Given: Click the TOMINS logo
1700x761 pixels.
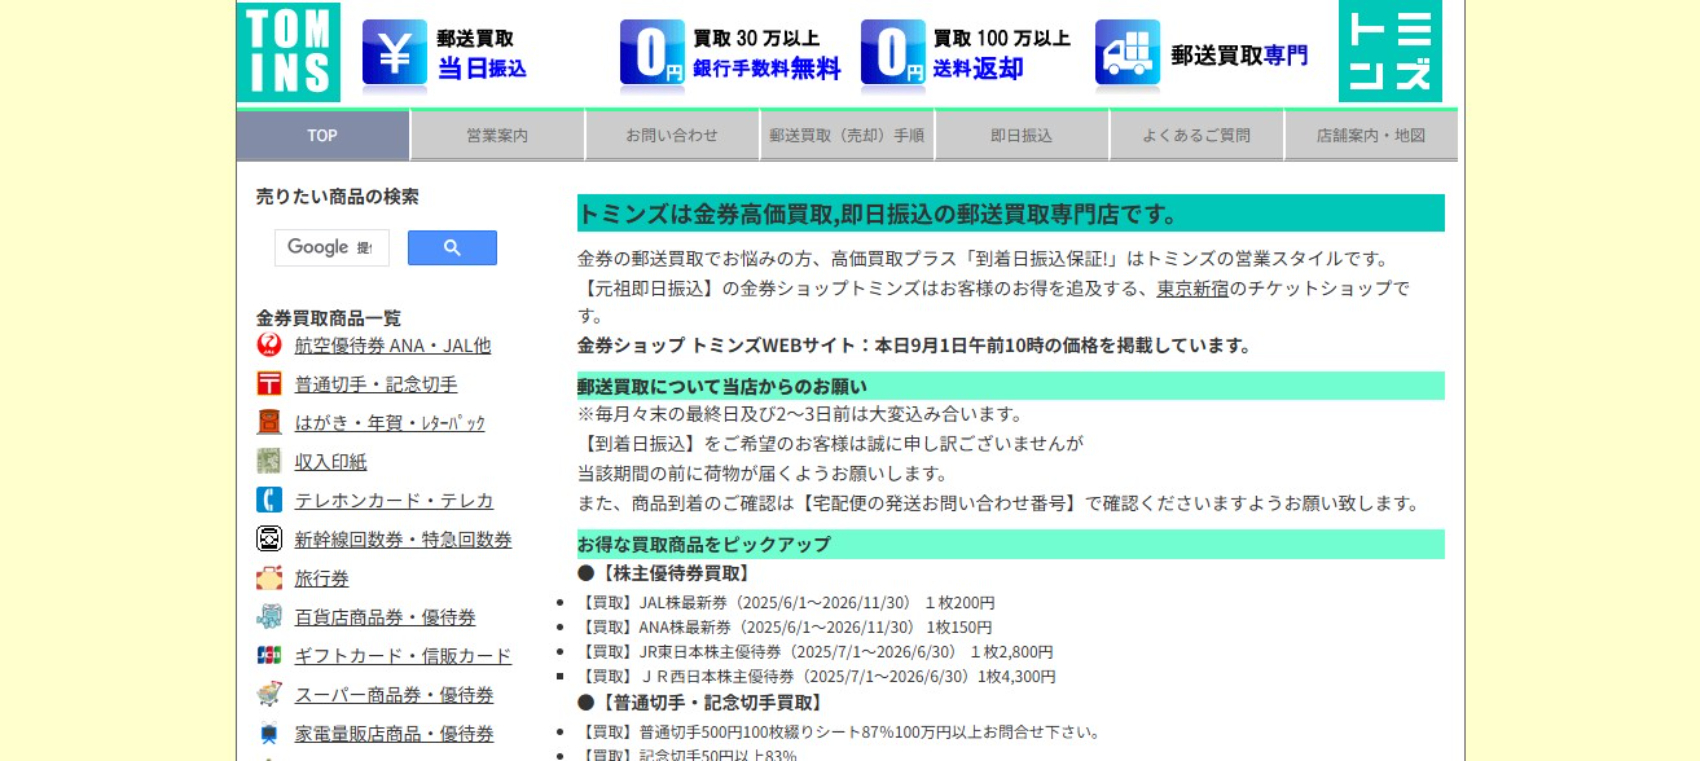Looking at the screenshot, I should (289, 52).
